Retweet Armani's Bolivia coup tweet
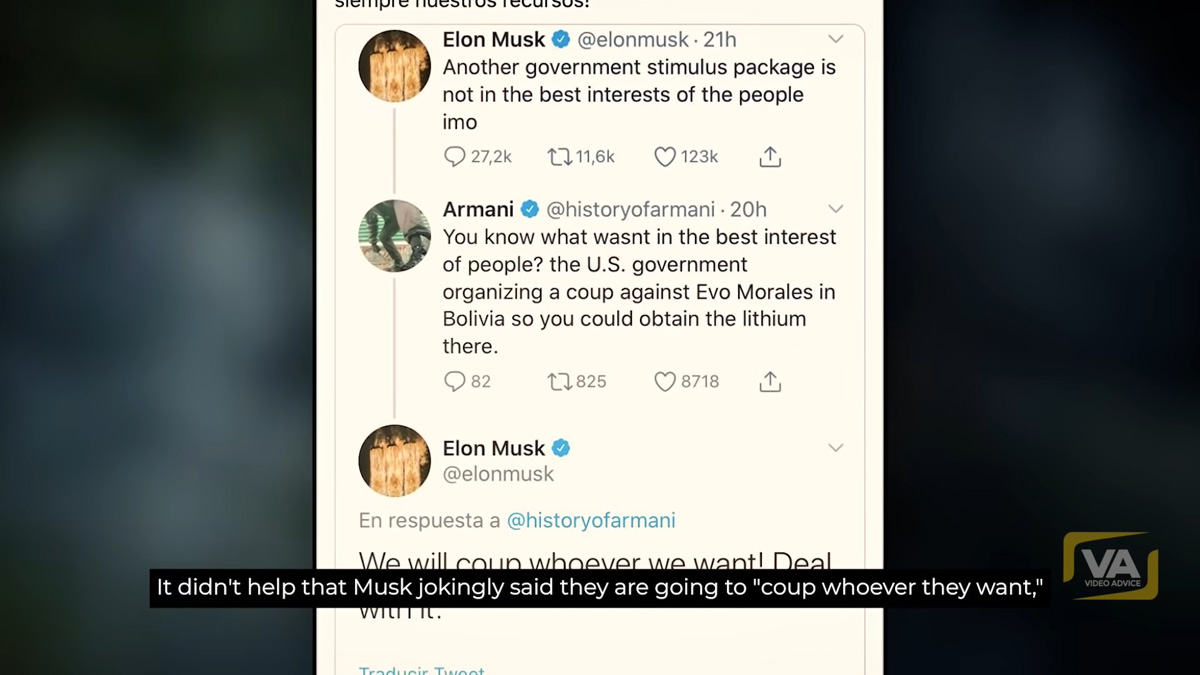Screen dimensions: 1200x675 559,382
